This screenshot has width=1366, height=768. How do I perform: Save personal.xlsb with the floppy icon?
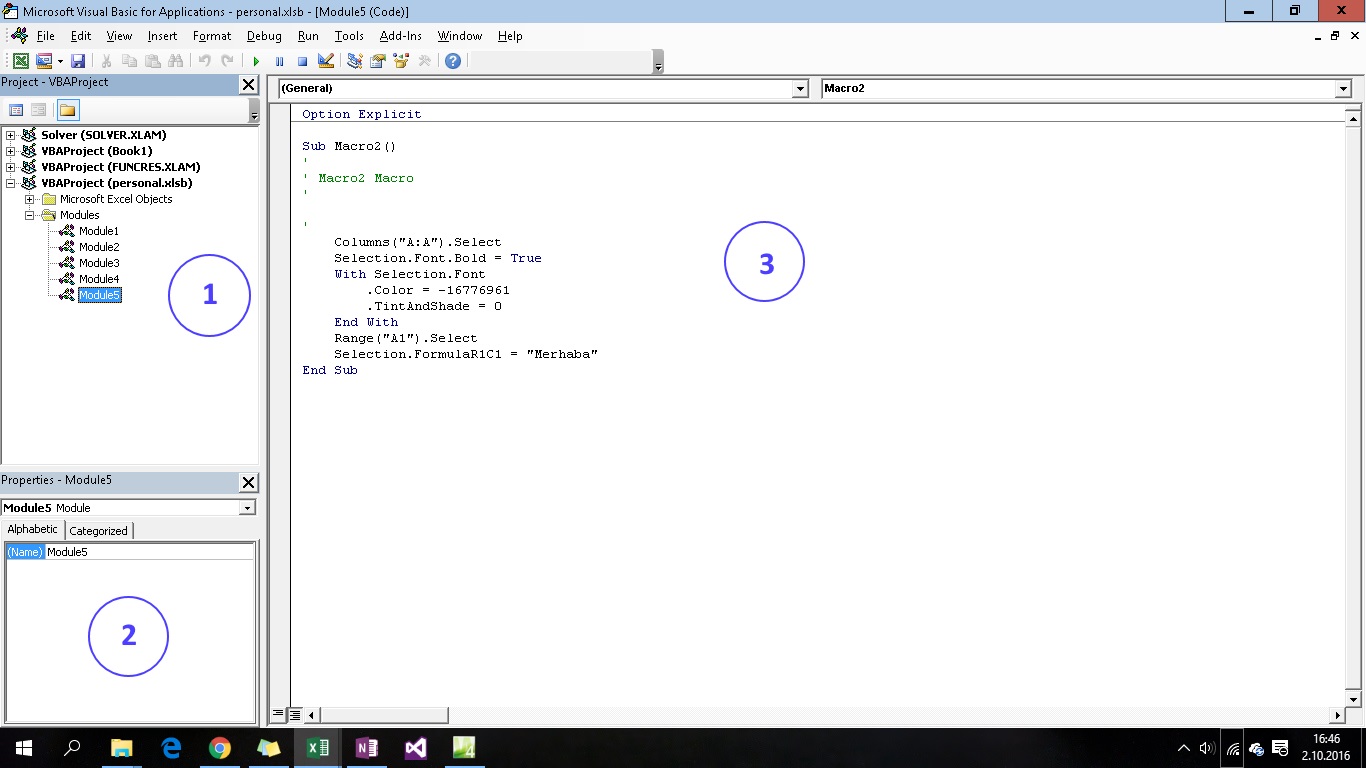coord(77,61)
